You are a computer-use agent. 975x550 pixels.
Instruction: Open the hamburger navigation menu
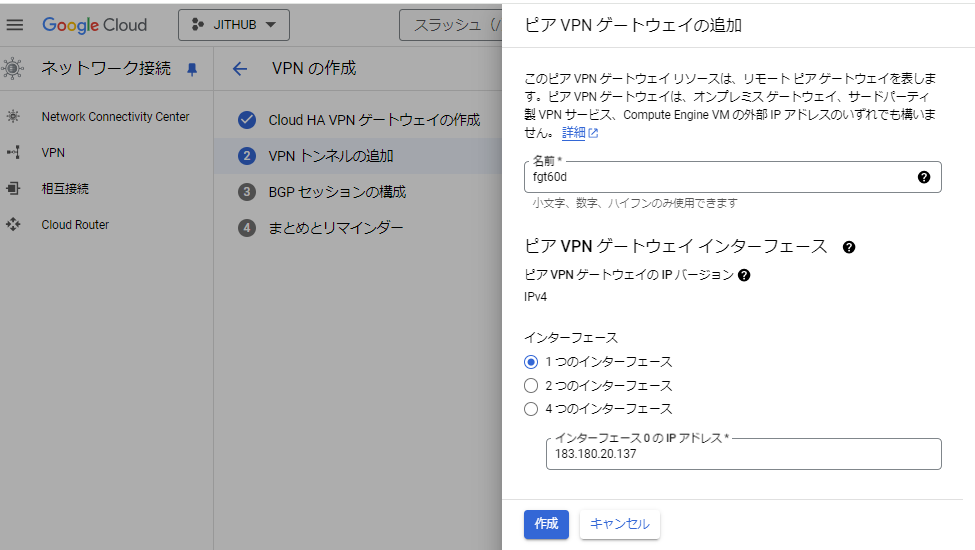14,25
